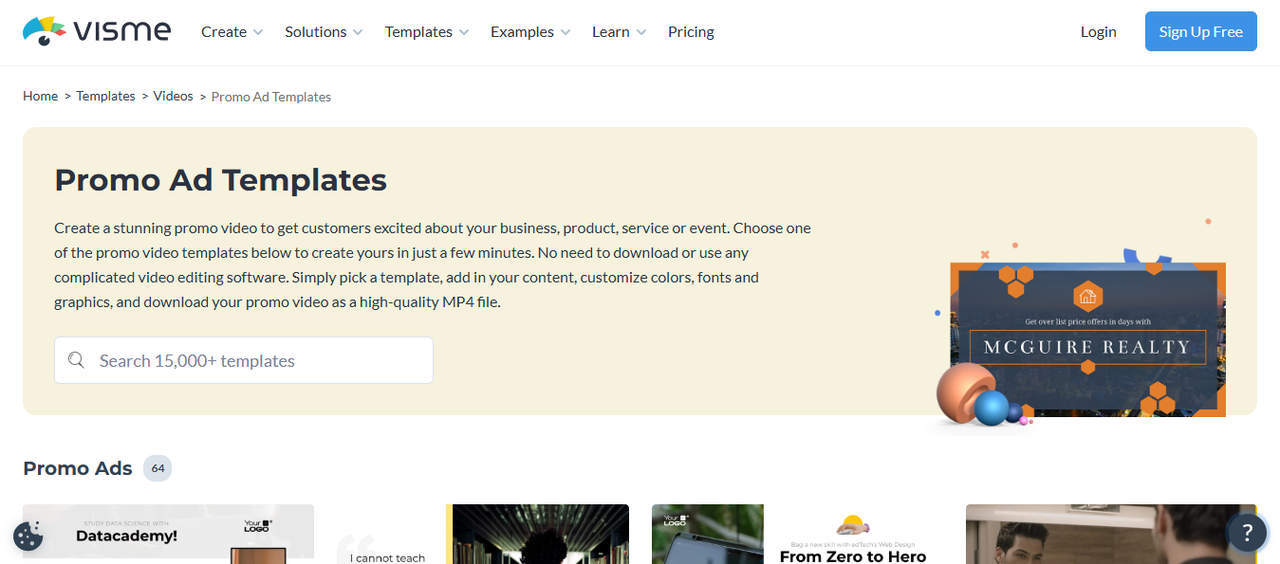Click the house icon in McGuire Realty banner

[x=1087, y=296]
